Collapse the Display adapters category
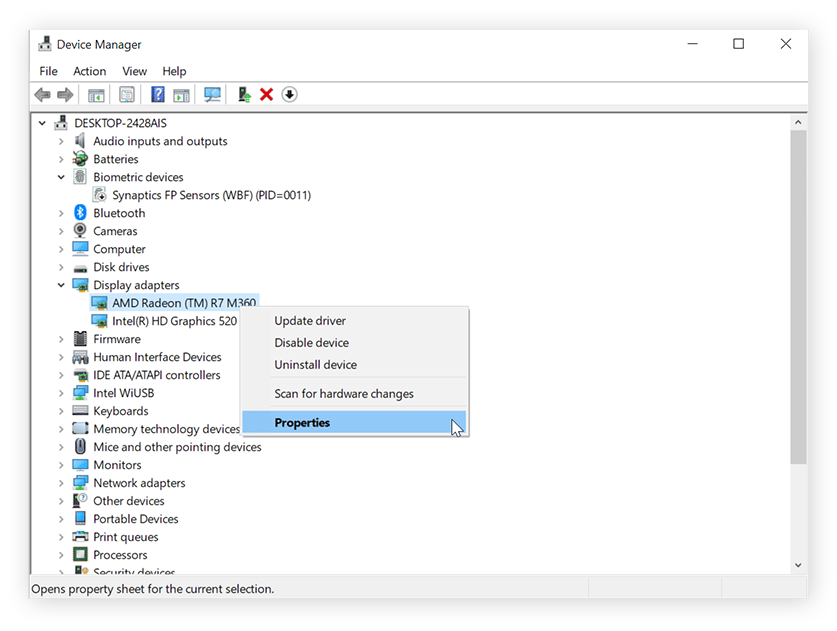 (x=61, y=285)
